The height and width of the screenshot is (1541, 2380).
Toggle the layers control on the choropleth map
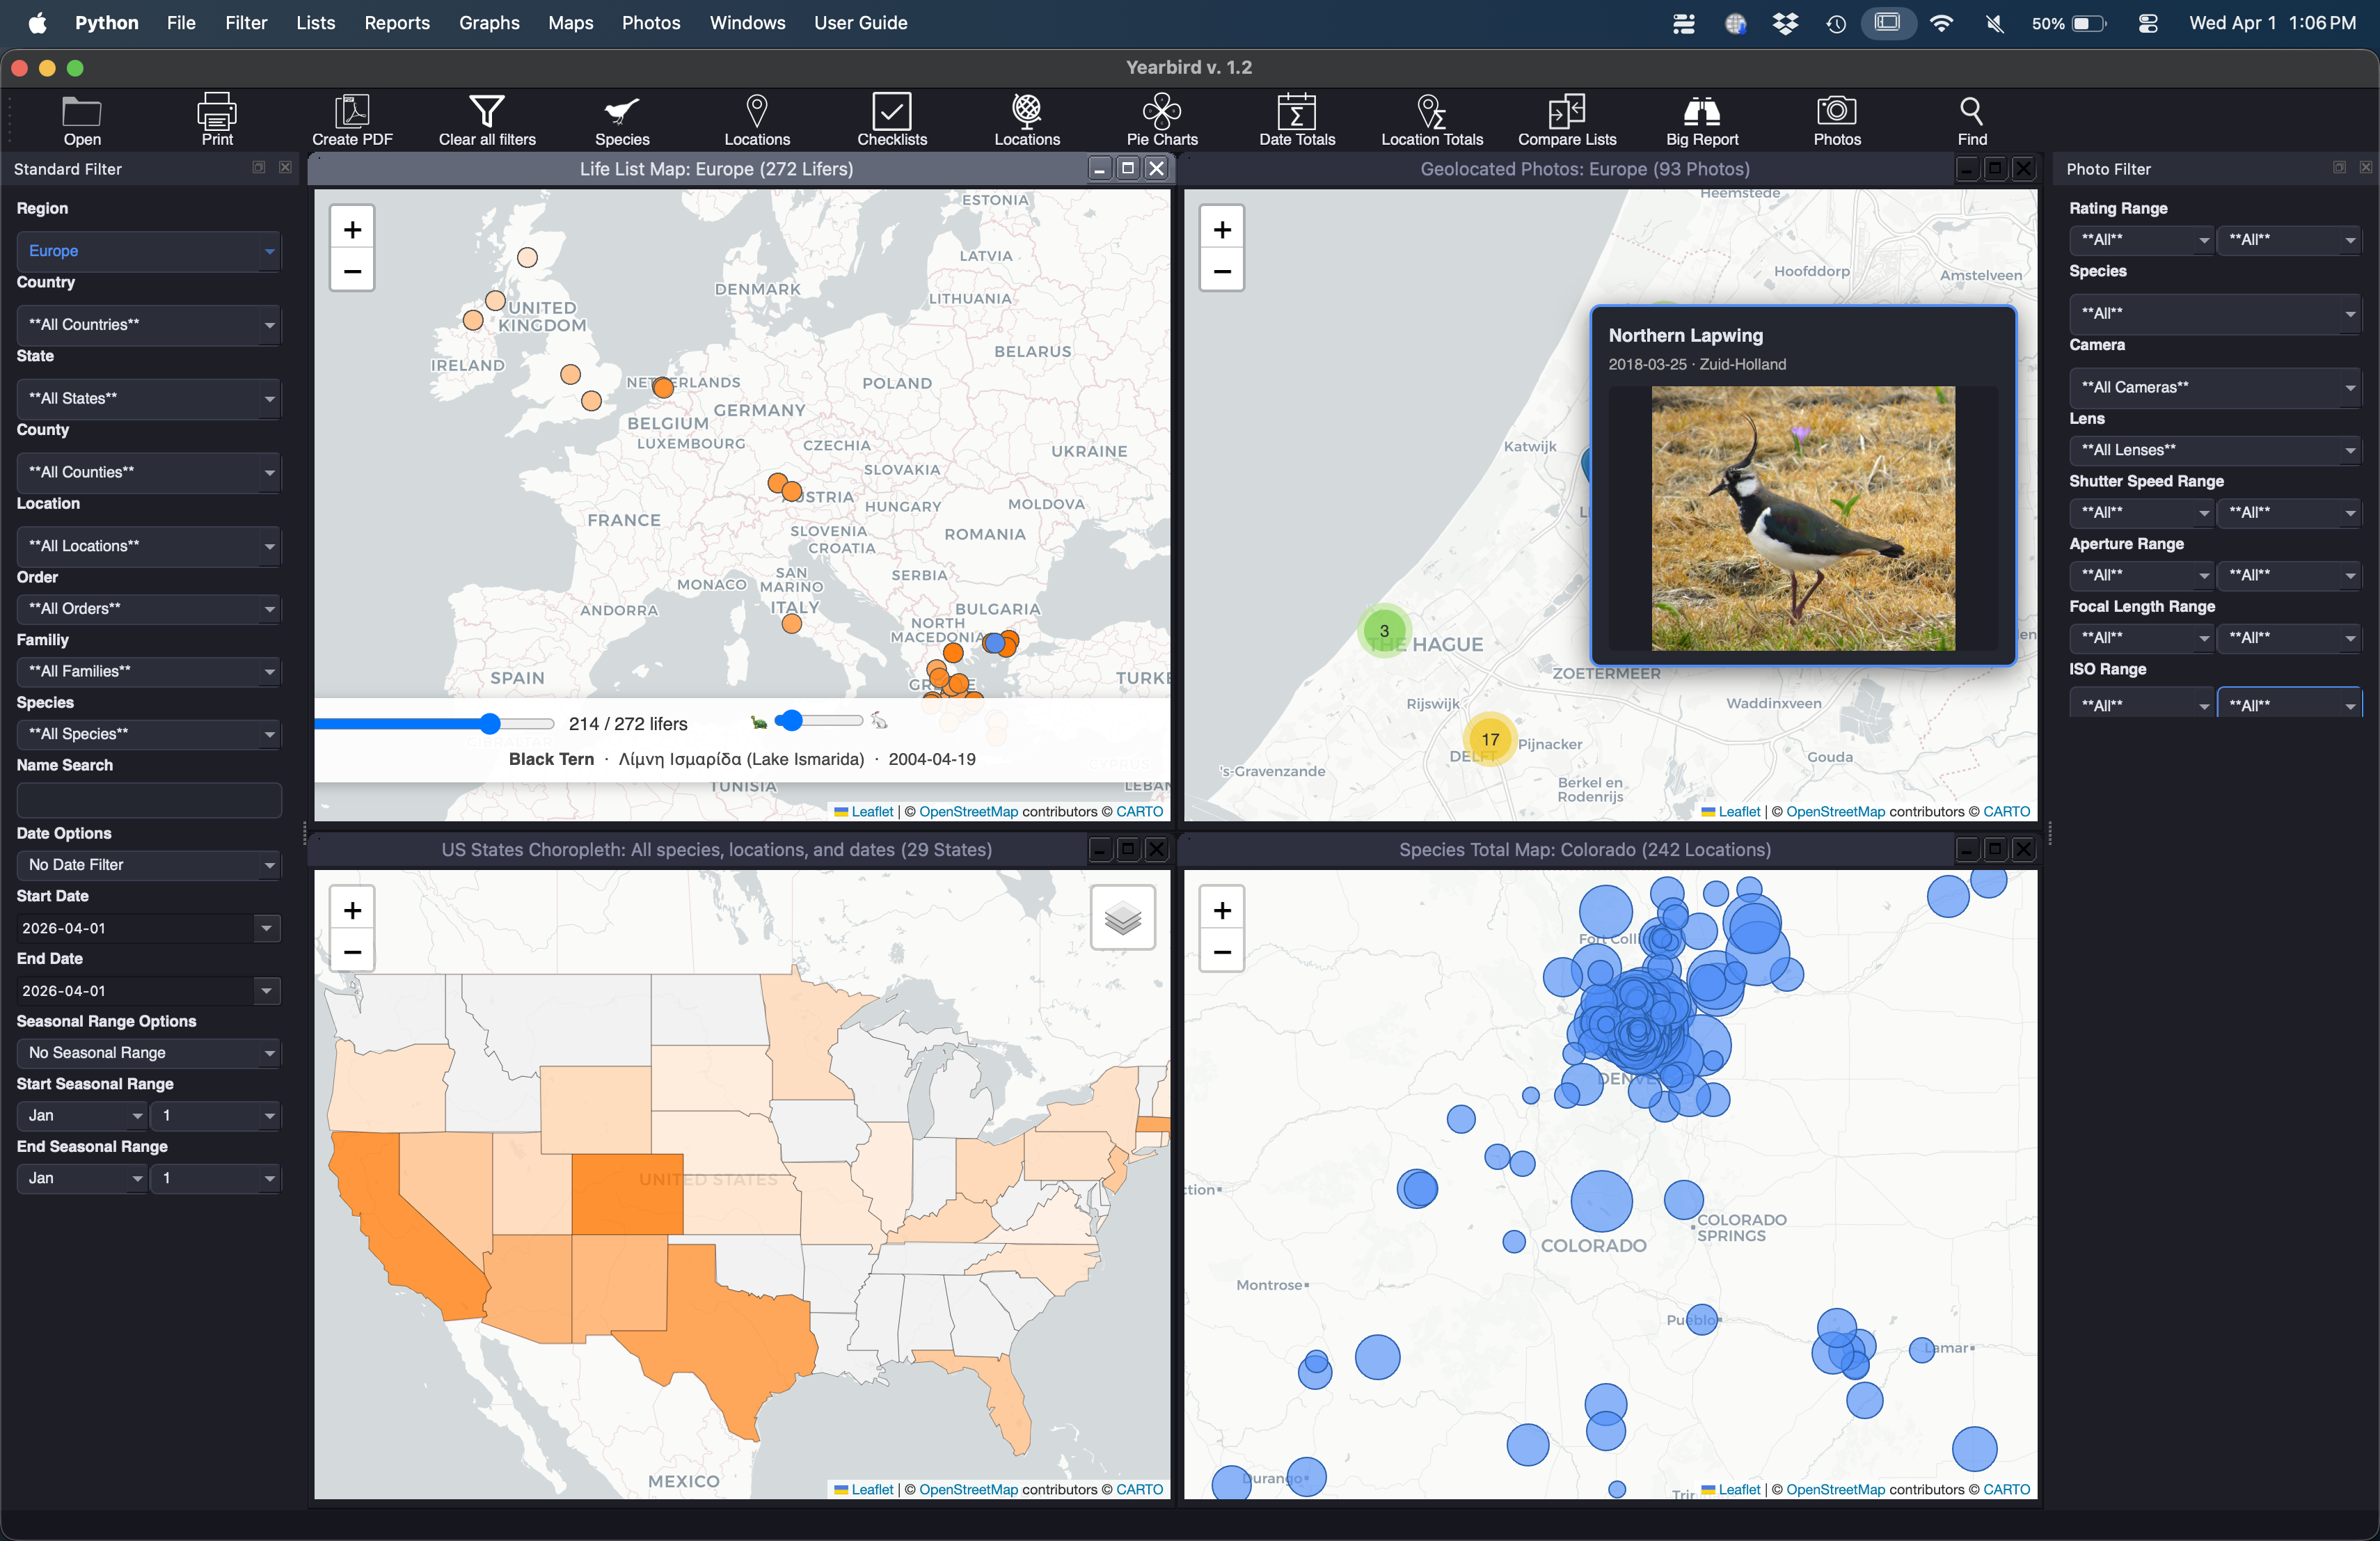coord(1123,917)
